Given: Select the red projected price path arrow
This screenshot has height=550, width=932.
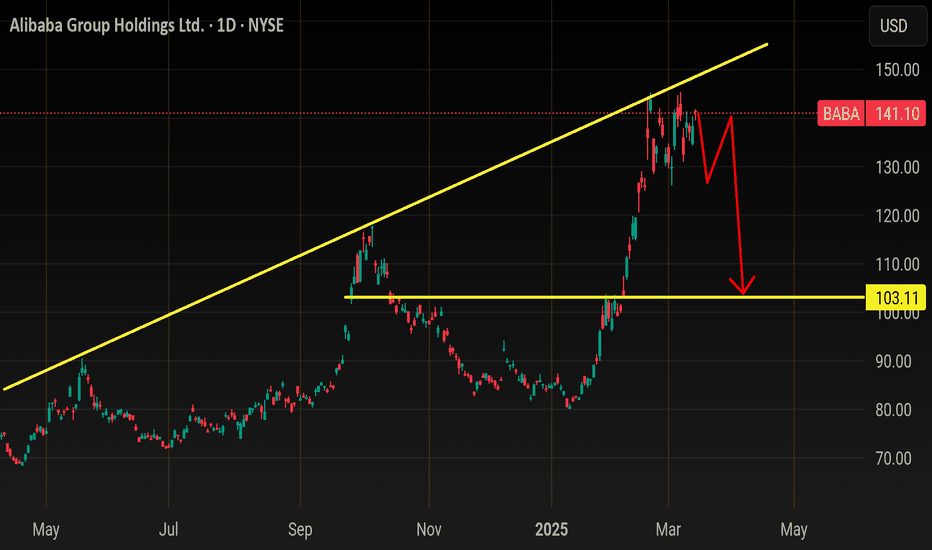Looking at the screenshot, I should point(737,202).
